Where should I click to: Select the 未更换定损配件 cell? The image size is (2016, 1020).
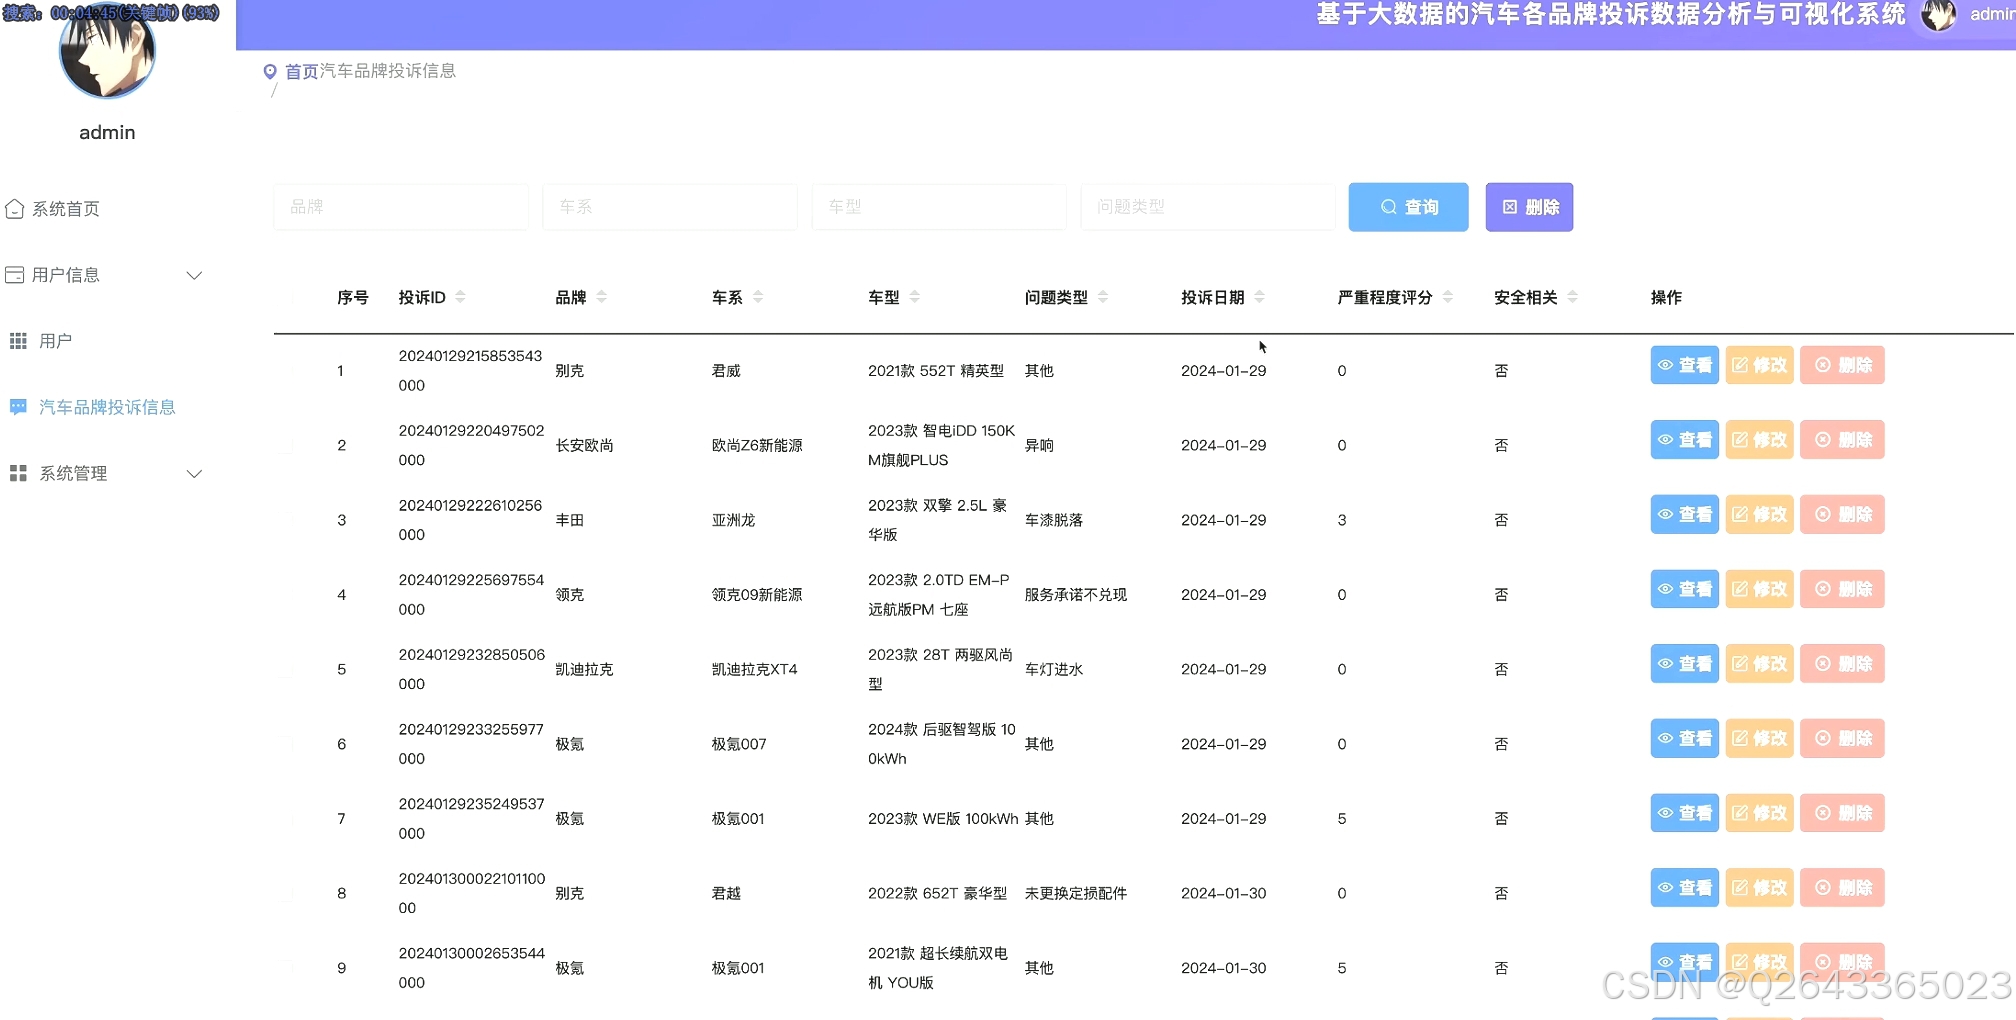pos(1076,893)
